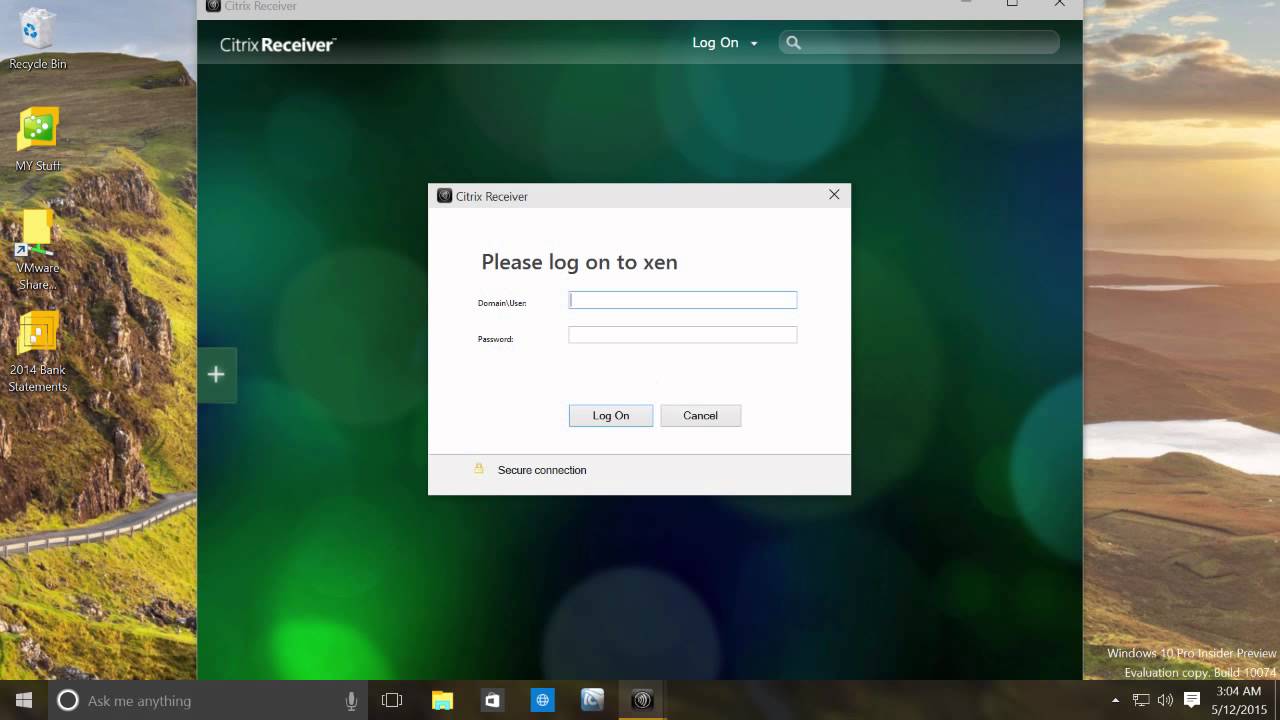The height and width of the screenshot is (720, 1280).
Task: Open the Action Center notifications icon
Action: click(x=1191, y=701)
